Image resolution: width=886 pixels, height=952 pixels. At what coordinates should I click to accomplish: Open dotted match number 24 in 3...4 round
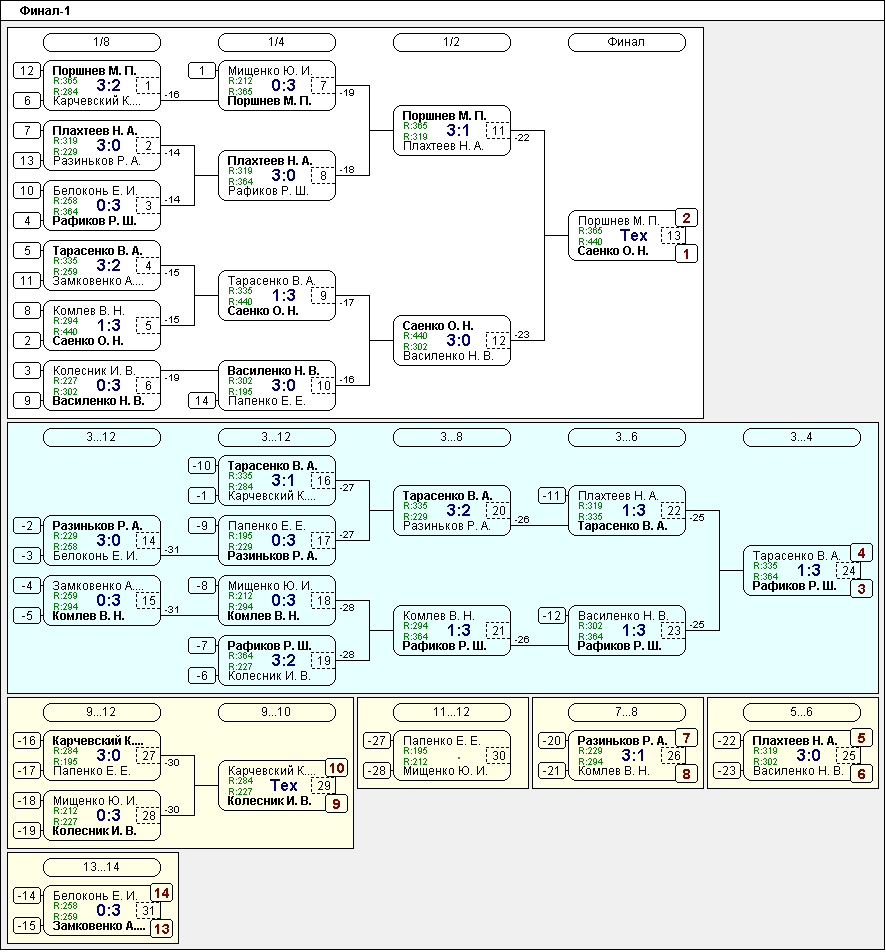coord(848,571)
